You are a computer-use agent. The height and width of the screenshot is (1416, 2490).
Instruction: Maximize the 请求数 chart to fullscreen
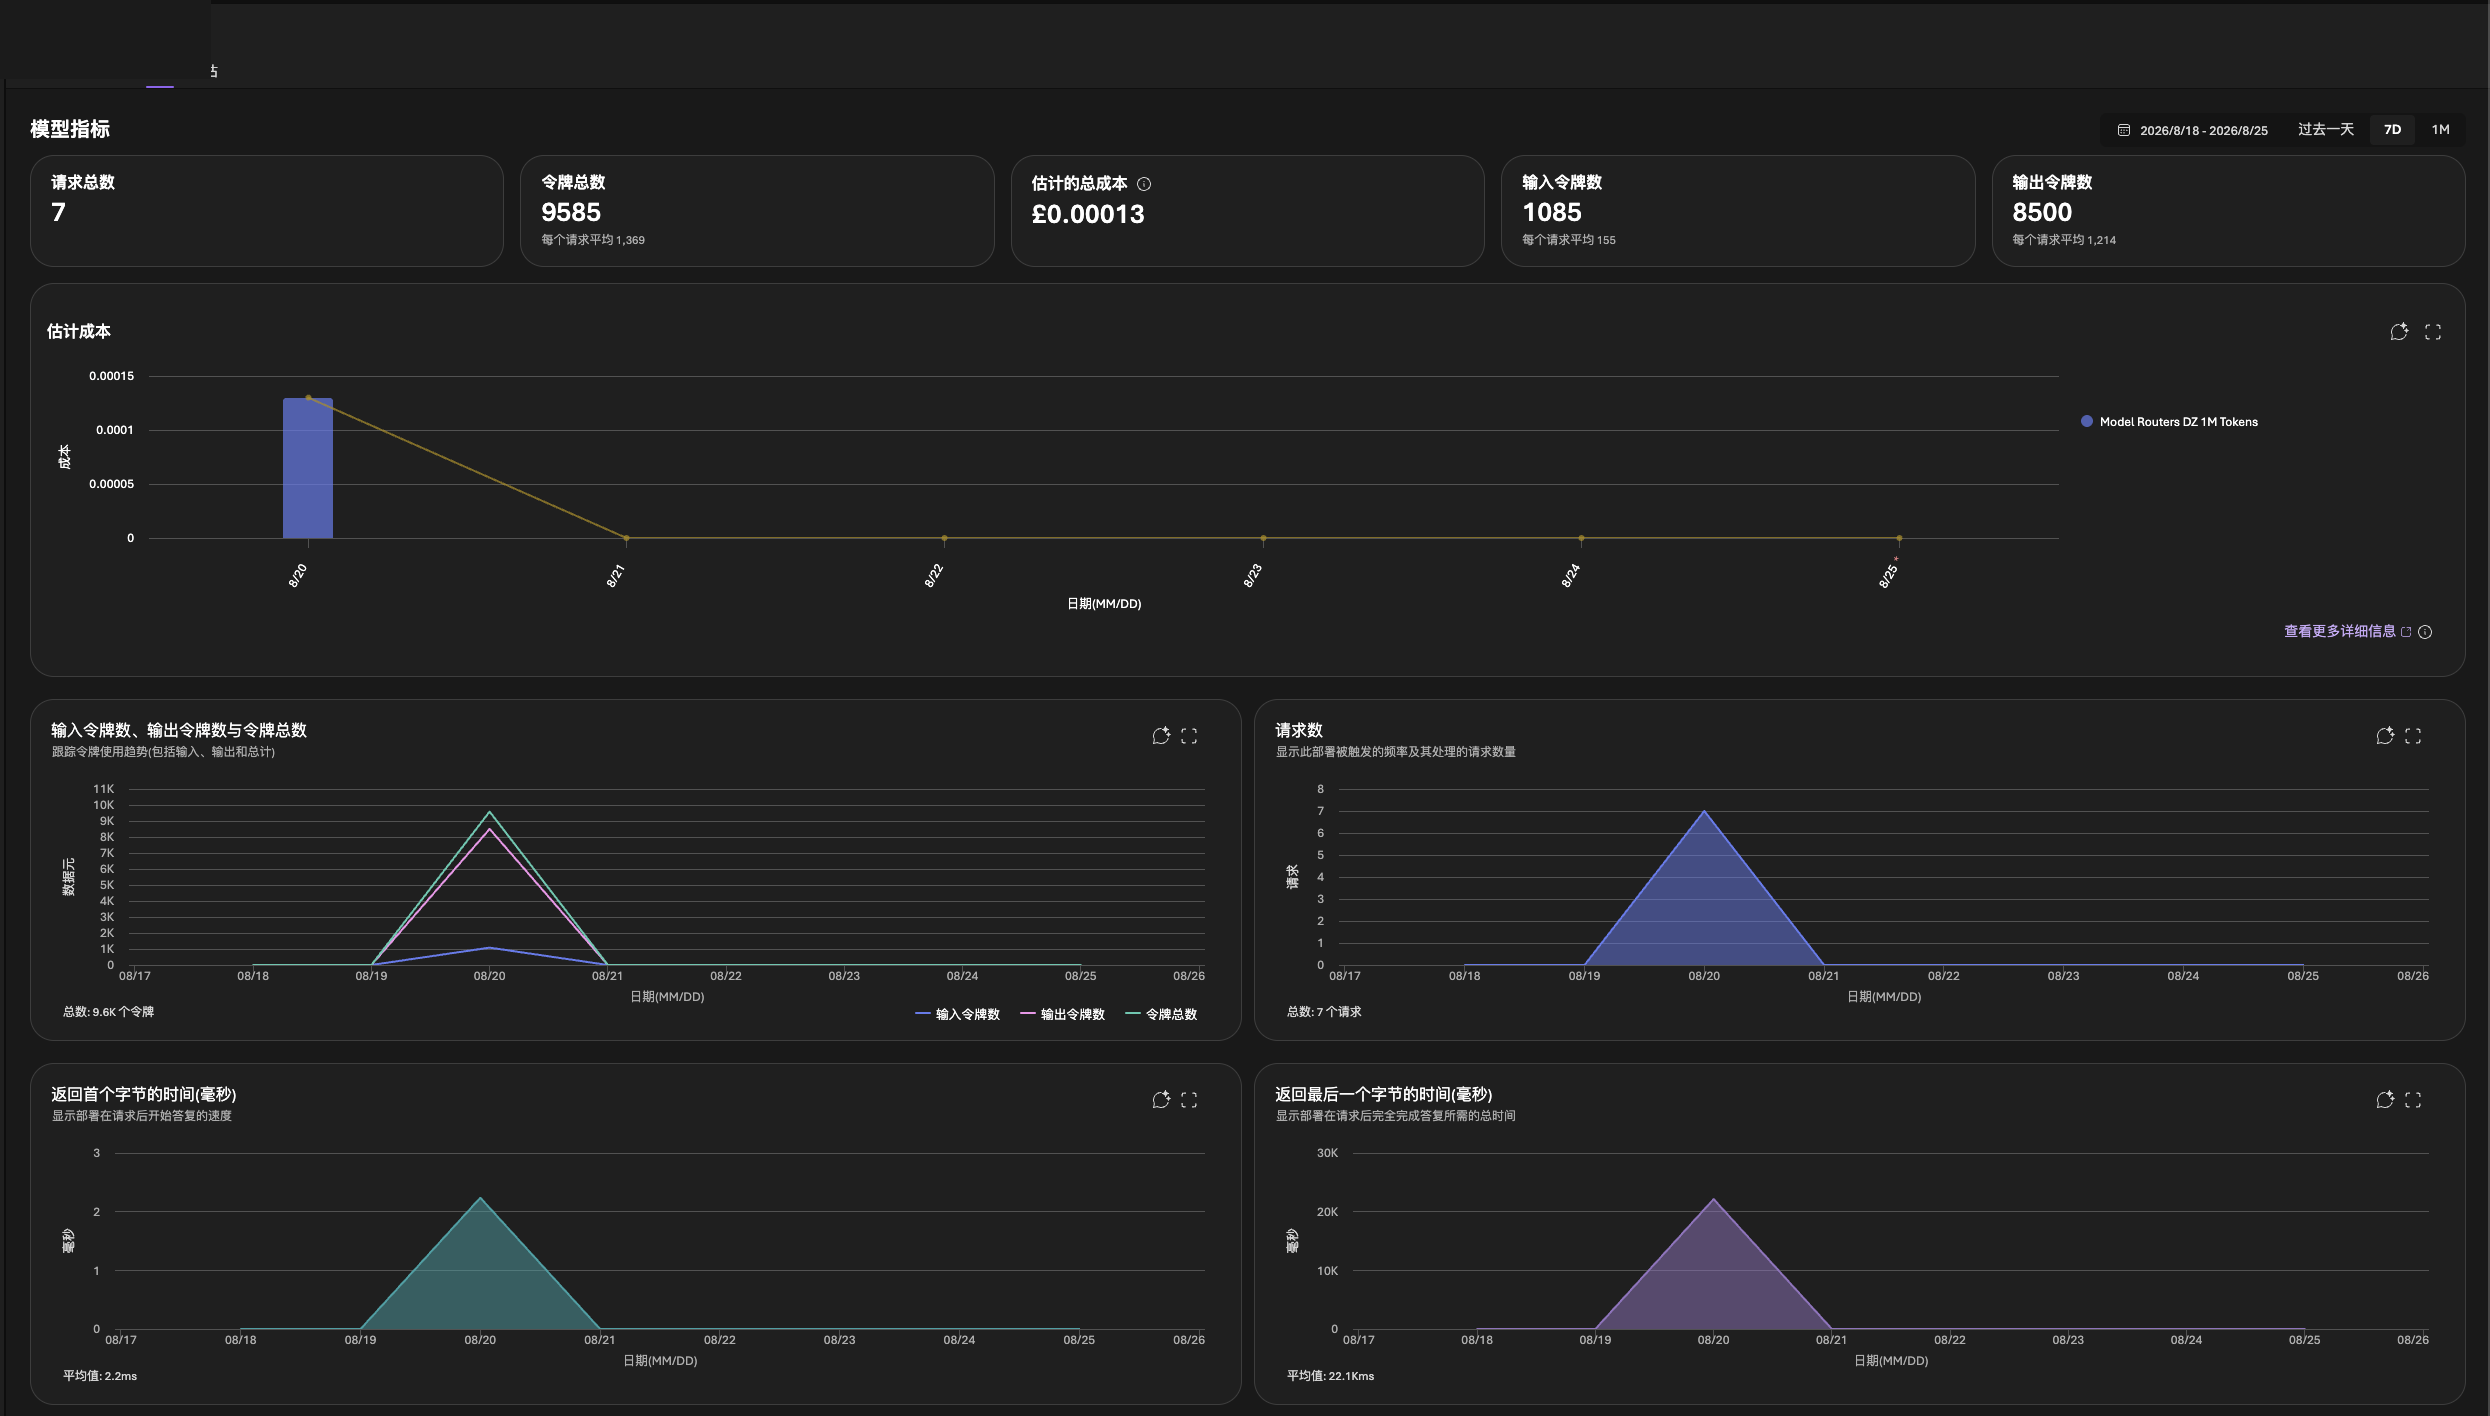tap(2413, 736)
